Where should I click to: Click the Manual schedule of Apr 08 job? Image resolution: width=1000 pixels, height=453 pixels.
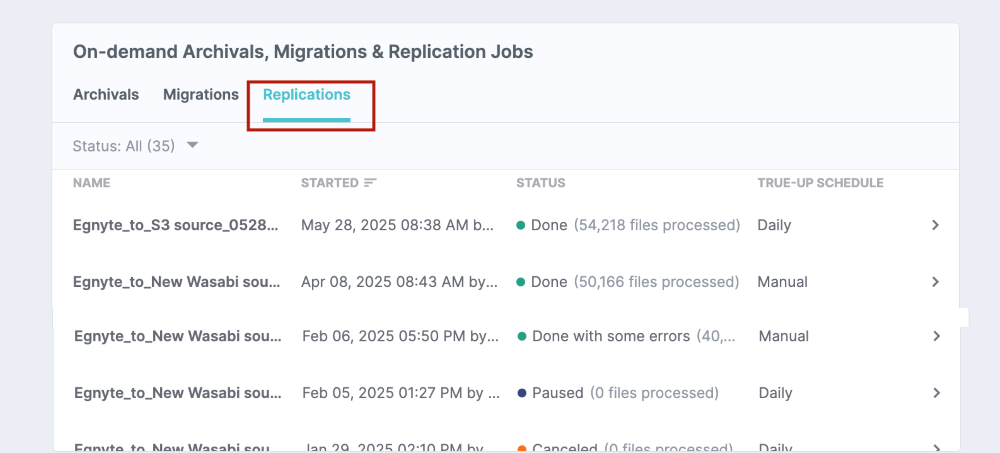(783, 282)
